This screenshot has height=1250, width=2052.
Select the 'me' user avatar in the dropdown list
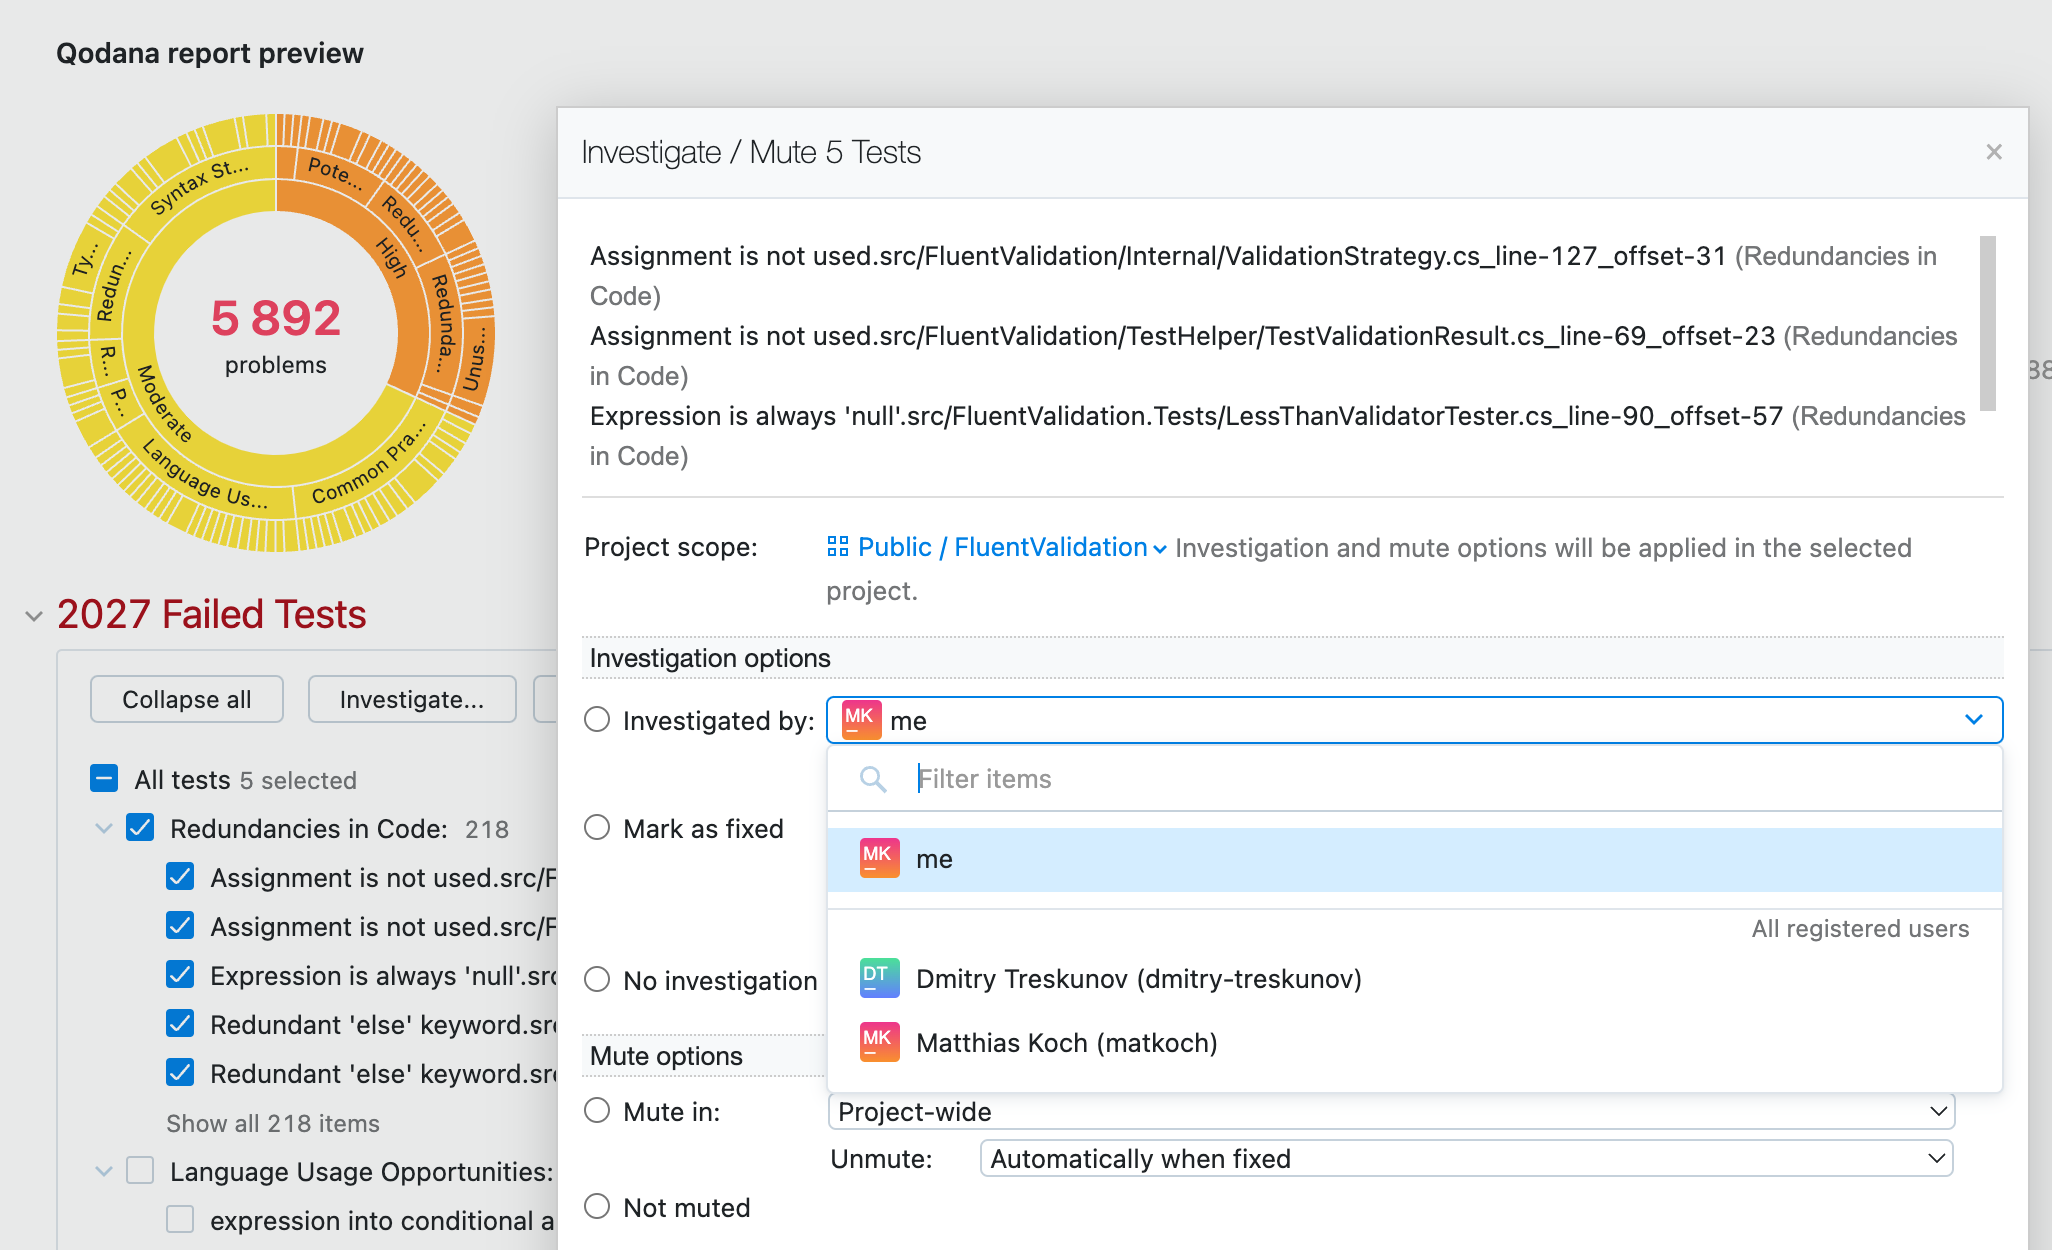tap(879, 858)
